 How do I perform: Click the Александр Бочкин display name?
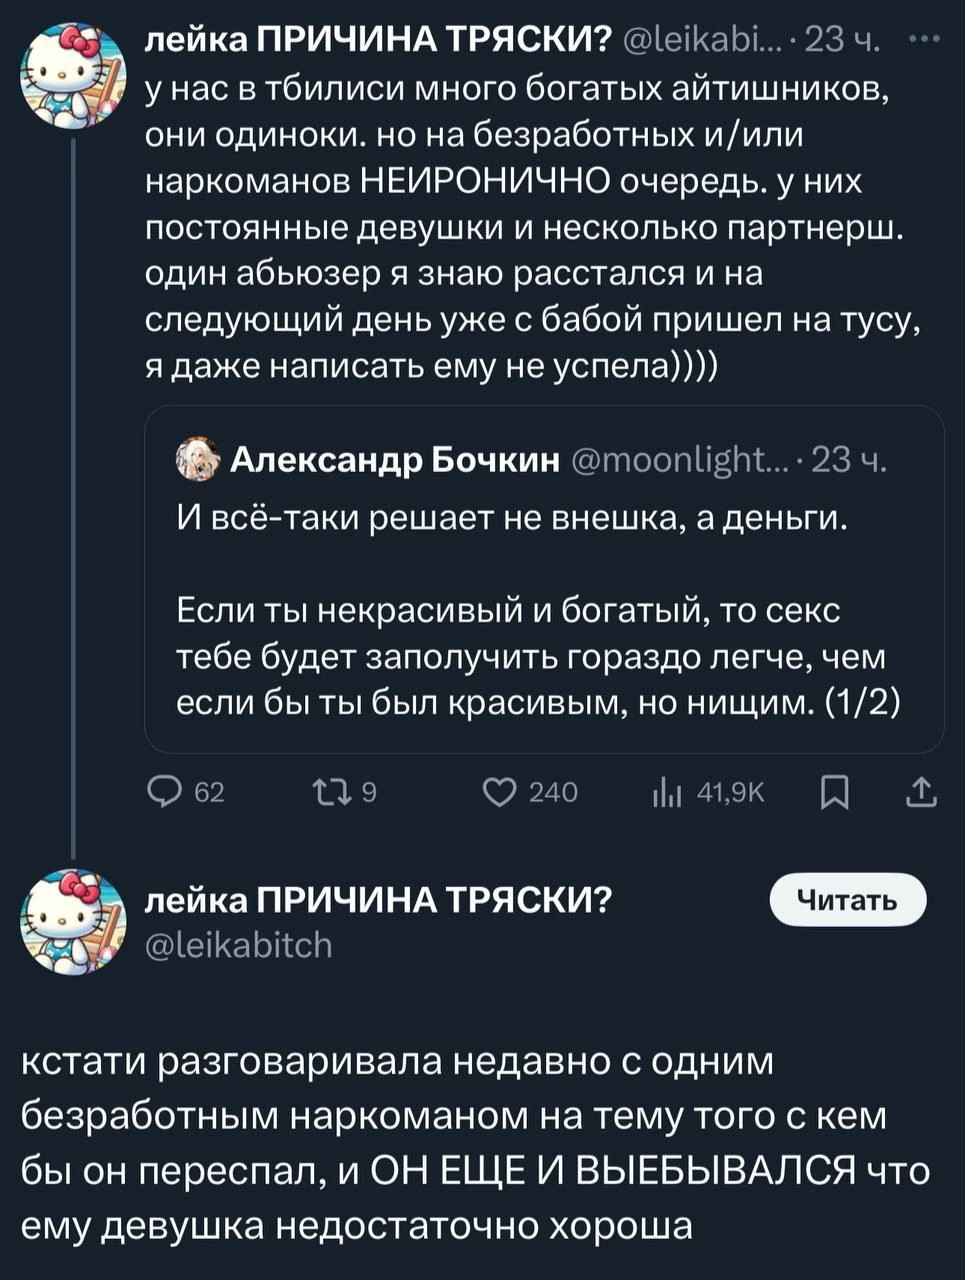pyautogui.click(x=395, y=459)
